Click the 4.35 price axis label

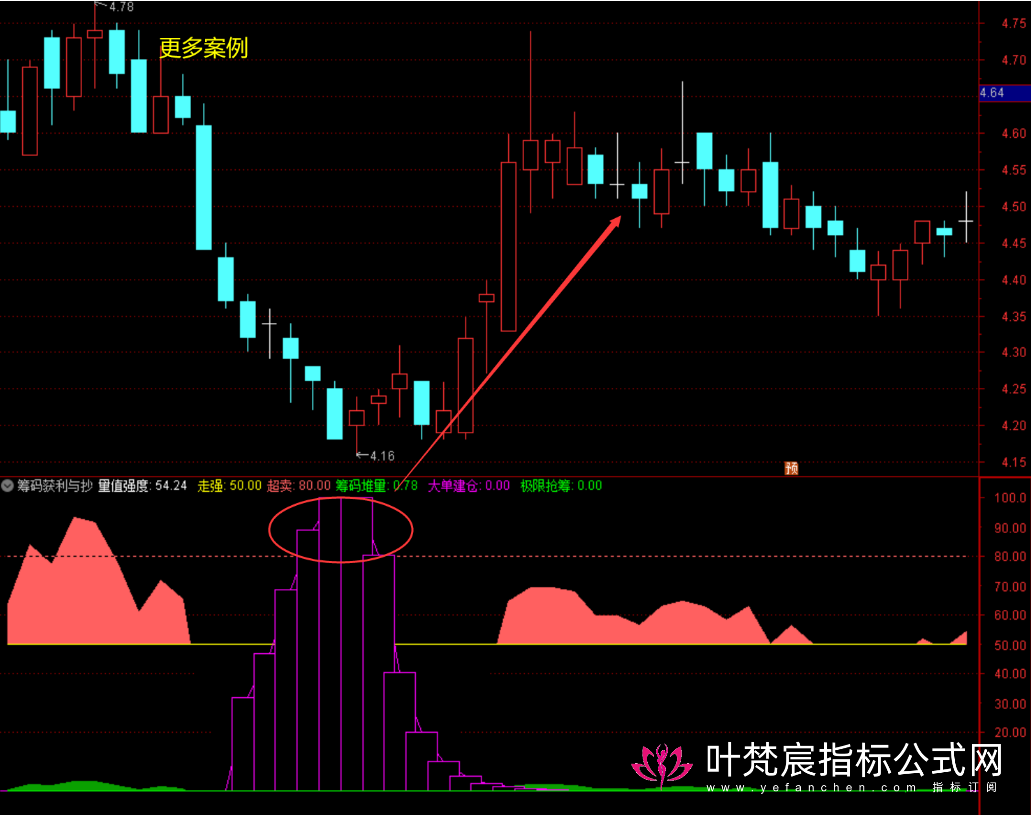coord(1013,316)
